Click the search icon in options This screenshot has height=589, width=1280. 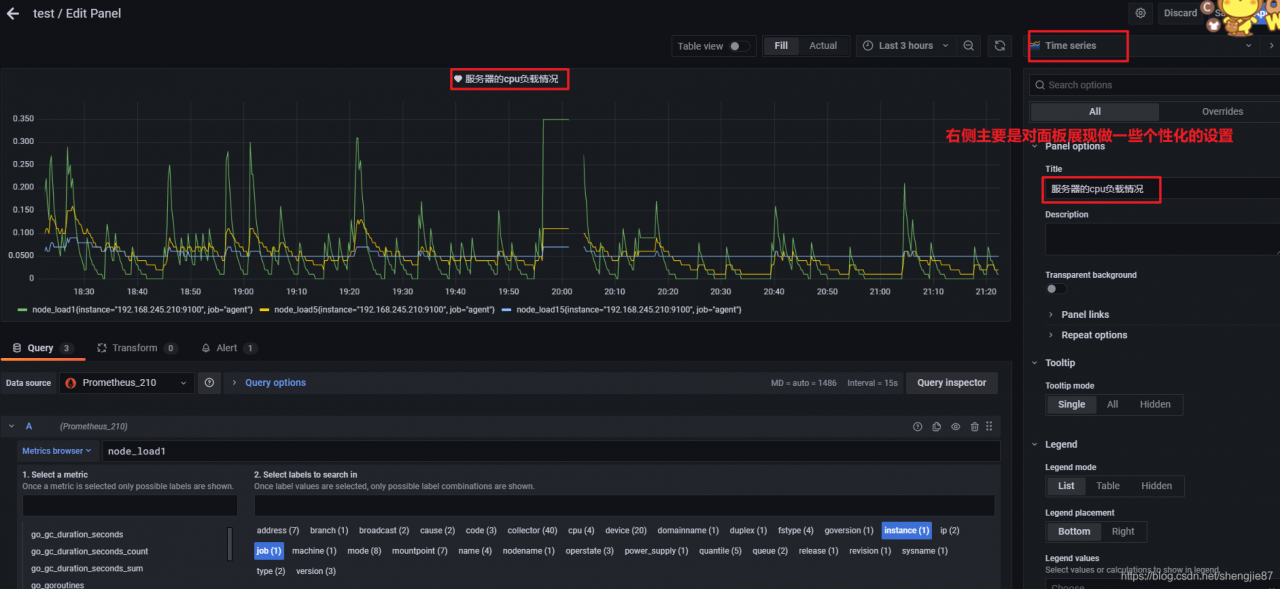pos(1040,86)
